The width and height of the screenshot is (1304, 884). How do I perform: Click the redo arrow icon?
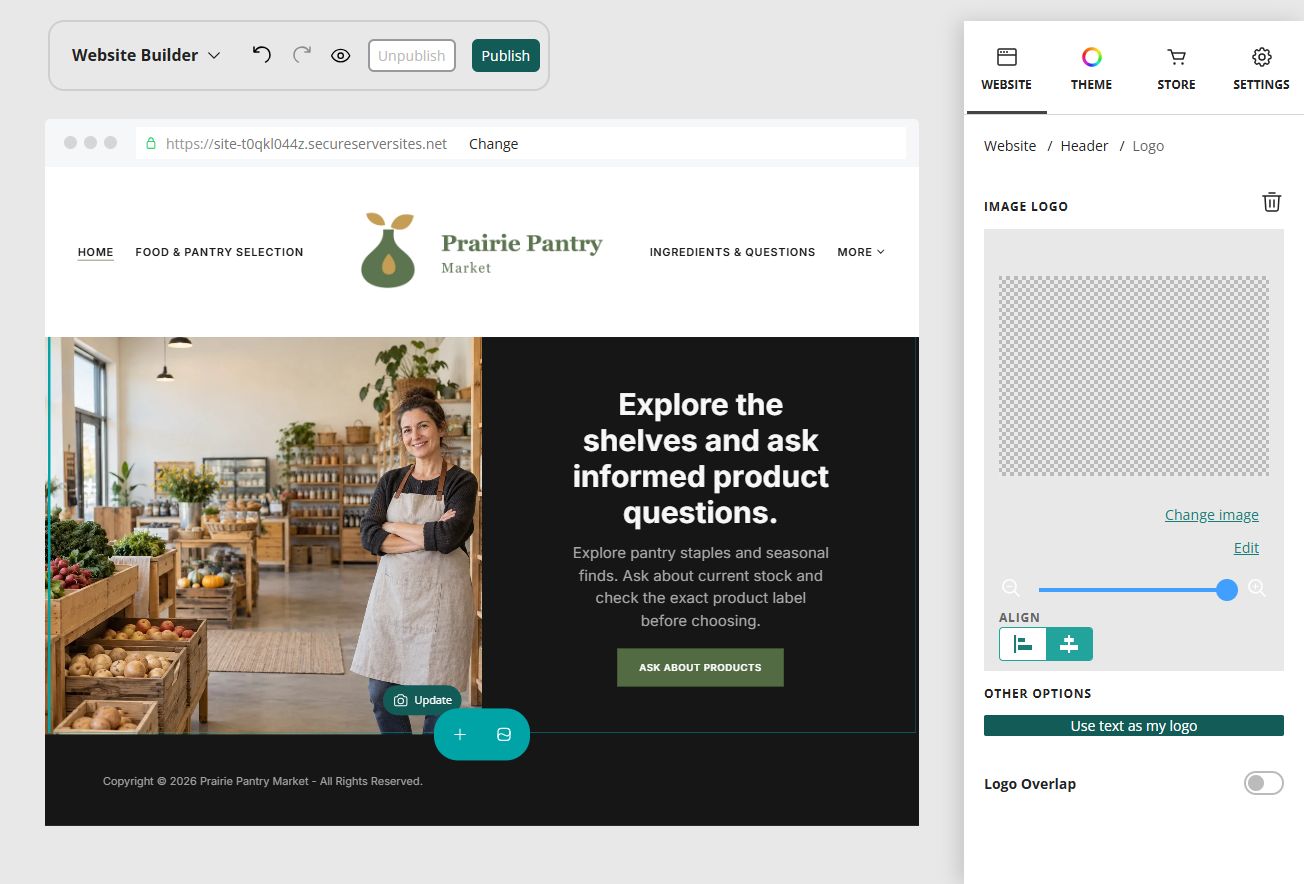[302, 55]
